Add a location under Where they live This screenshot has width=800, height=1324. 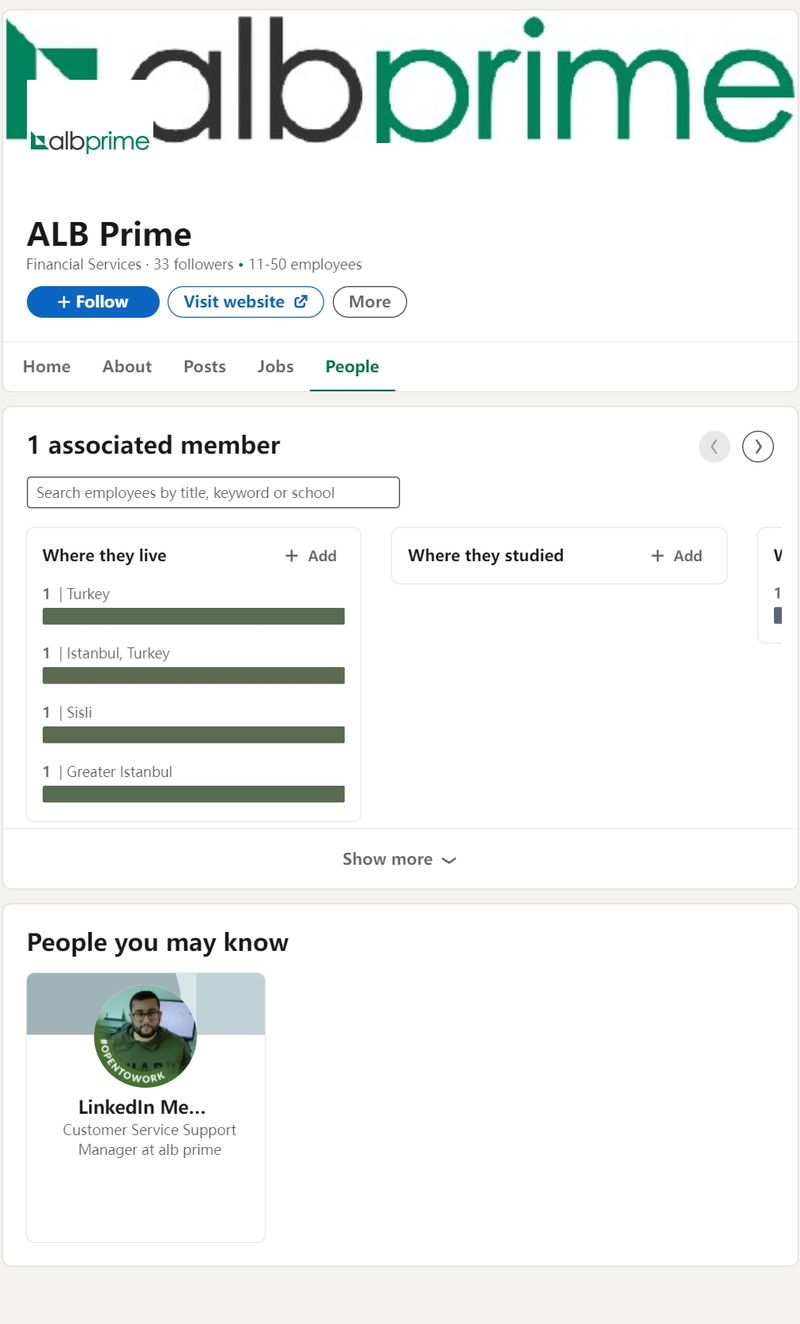point(311,556)
